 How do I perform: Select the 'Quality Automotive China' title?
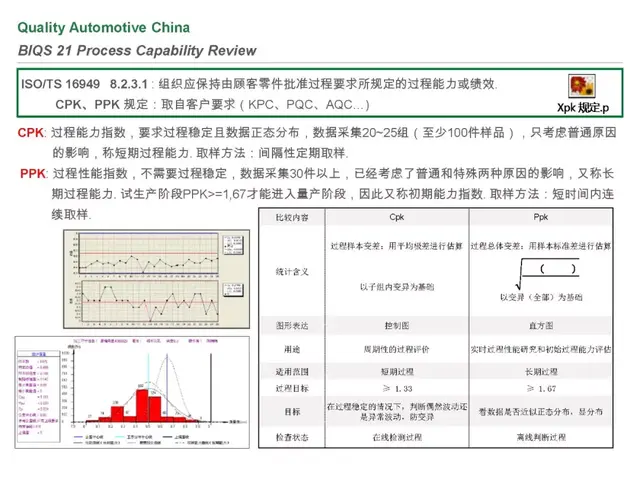coord(104,28)
